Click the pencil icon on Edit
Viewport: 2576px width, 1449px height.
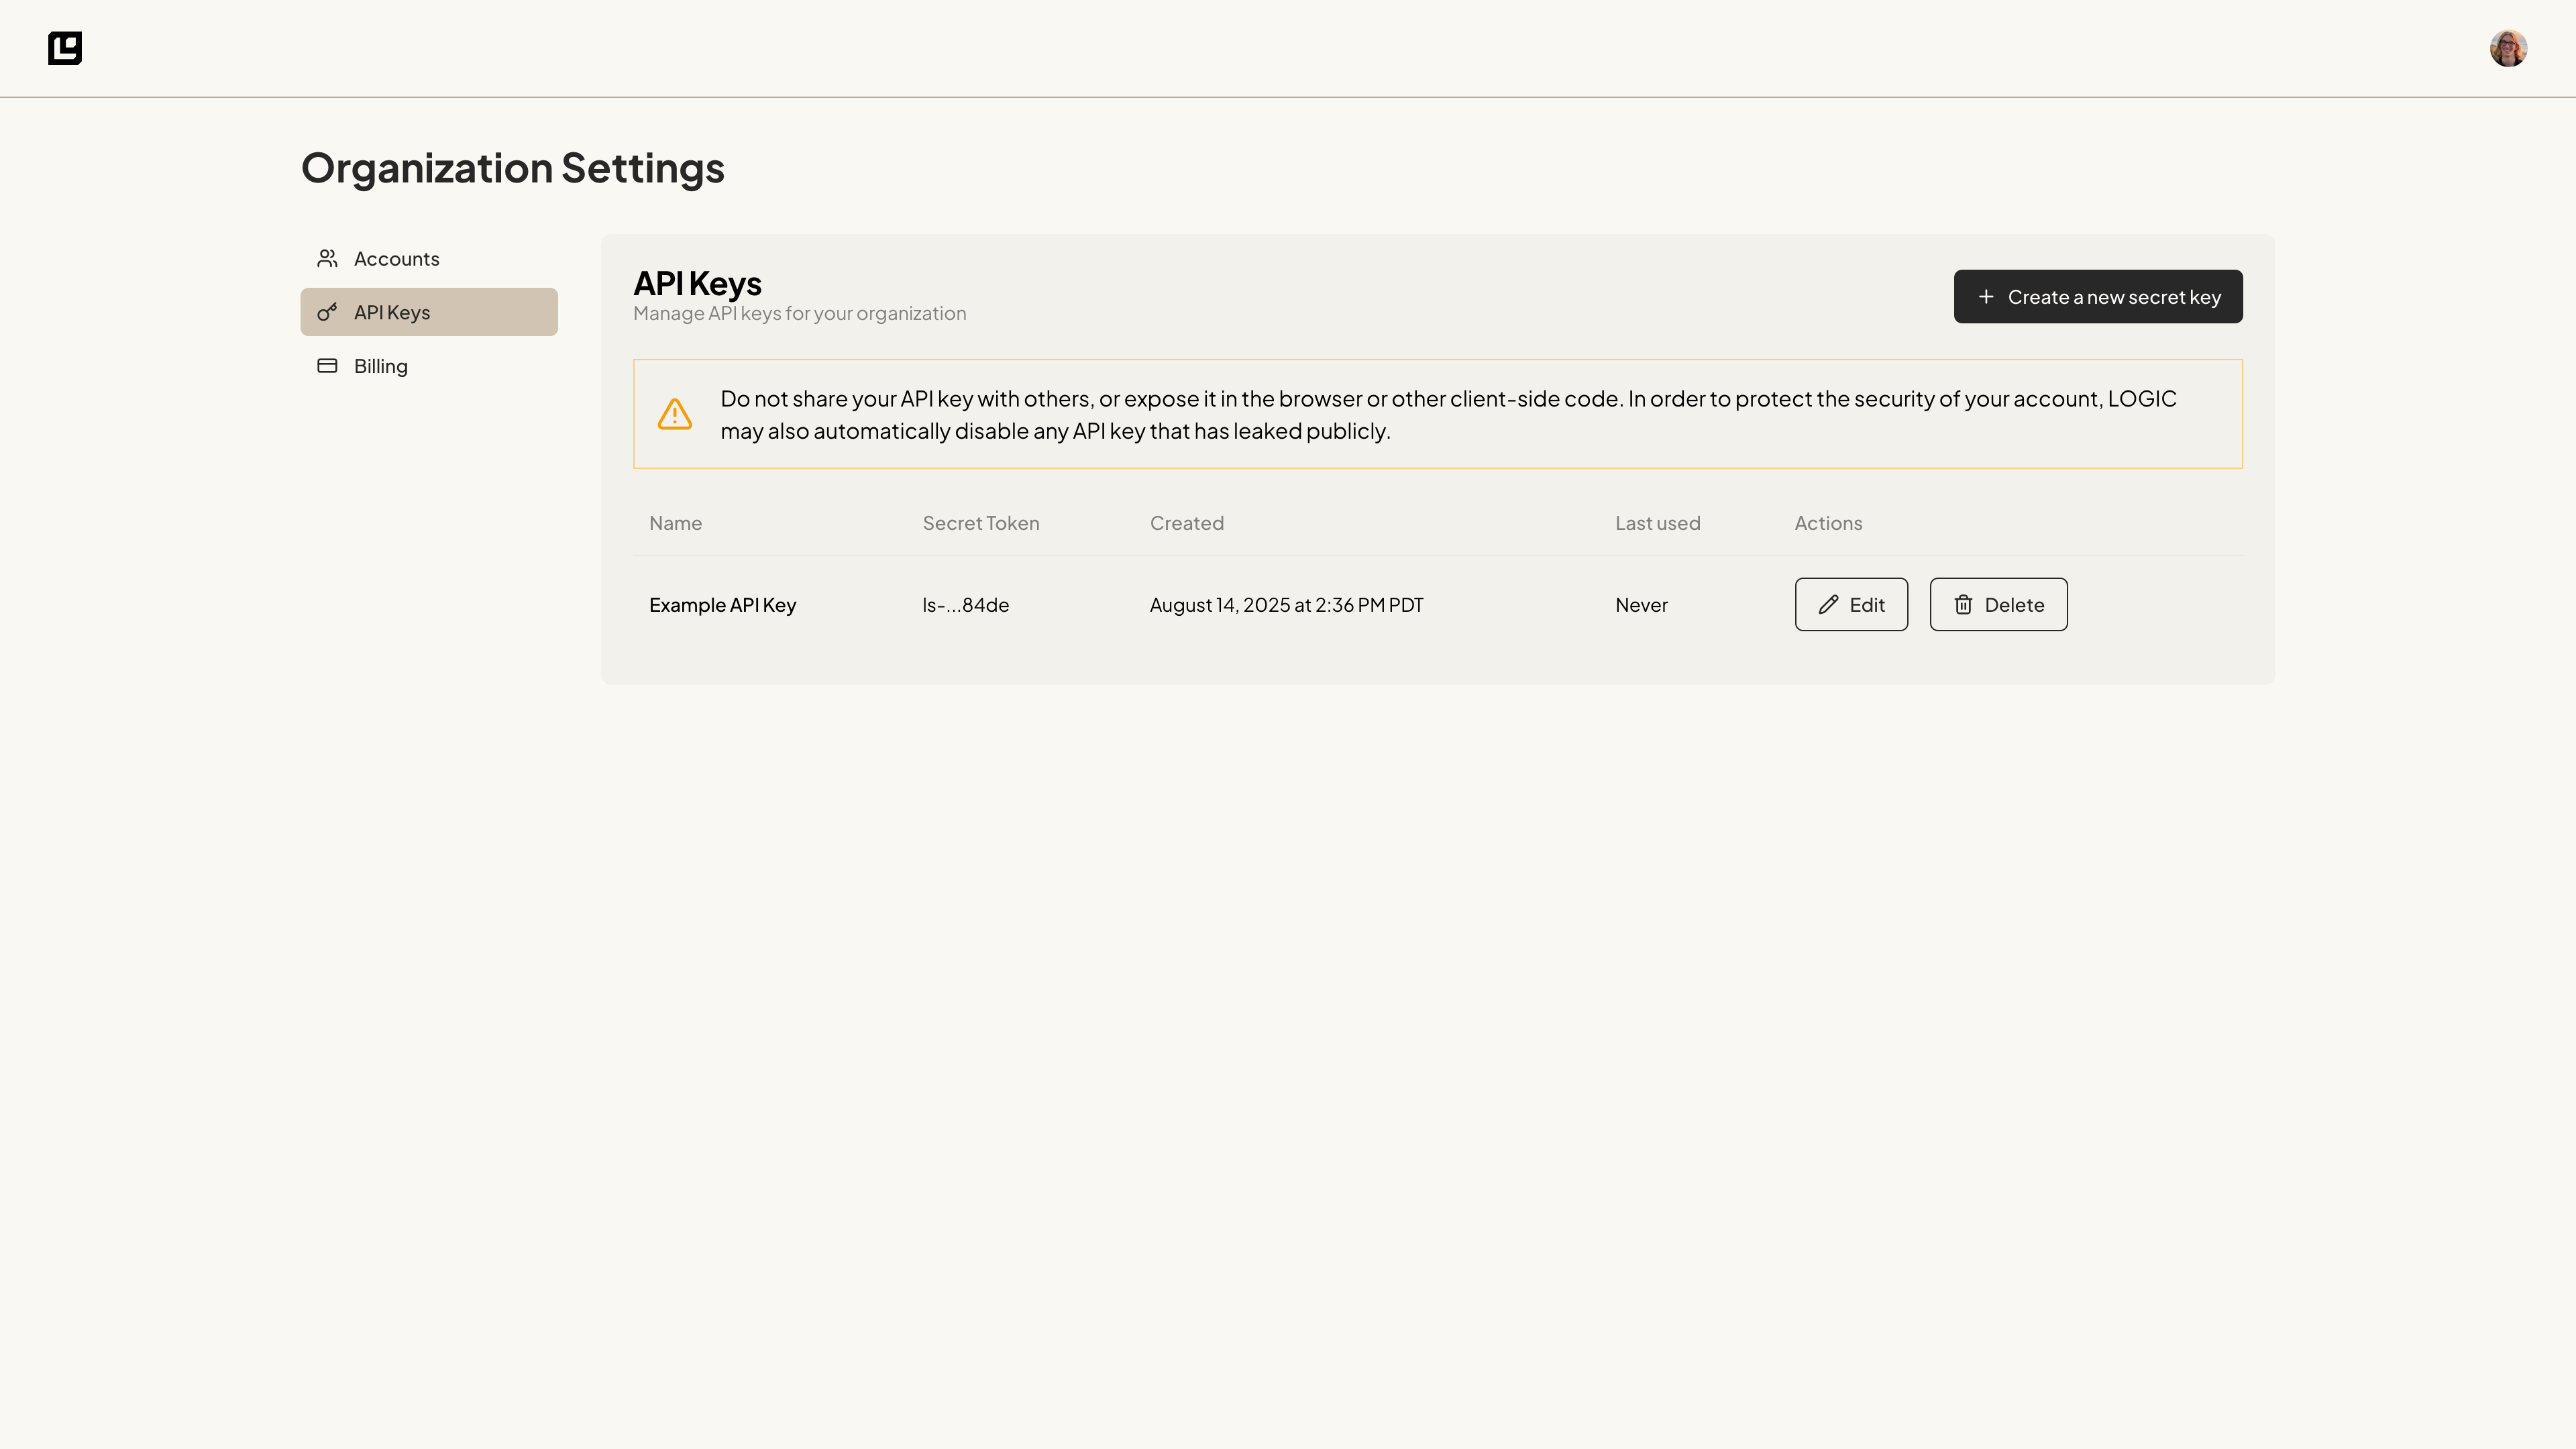[x=1828, y=605]
